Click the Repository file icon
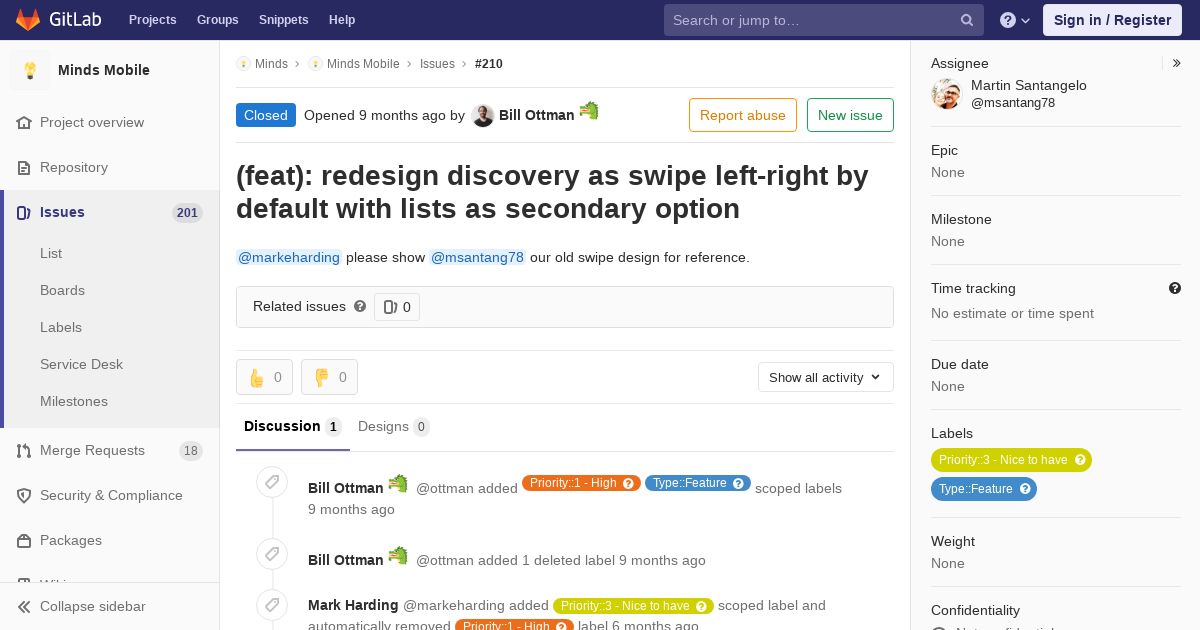 pos(24,167)
